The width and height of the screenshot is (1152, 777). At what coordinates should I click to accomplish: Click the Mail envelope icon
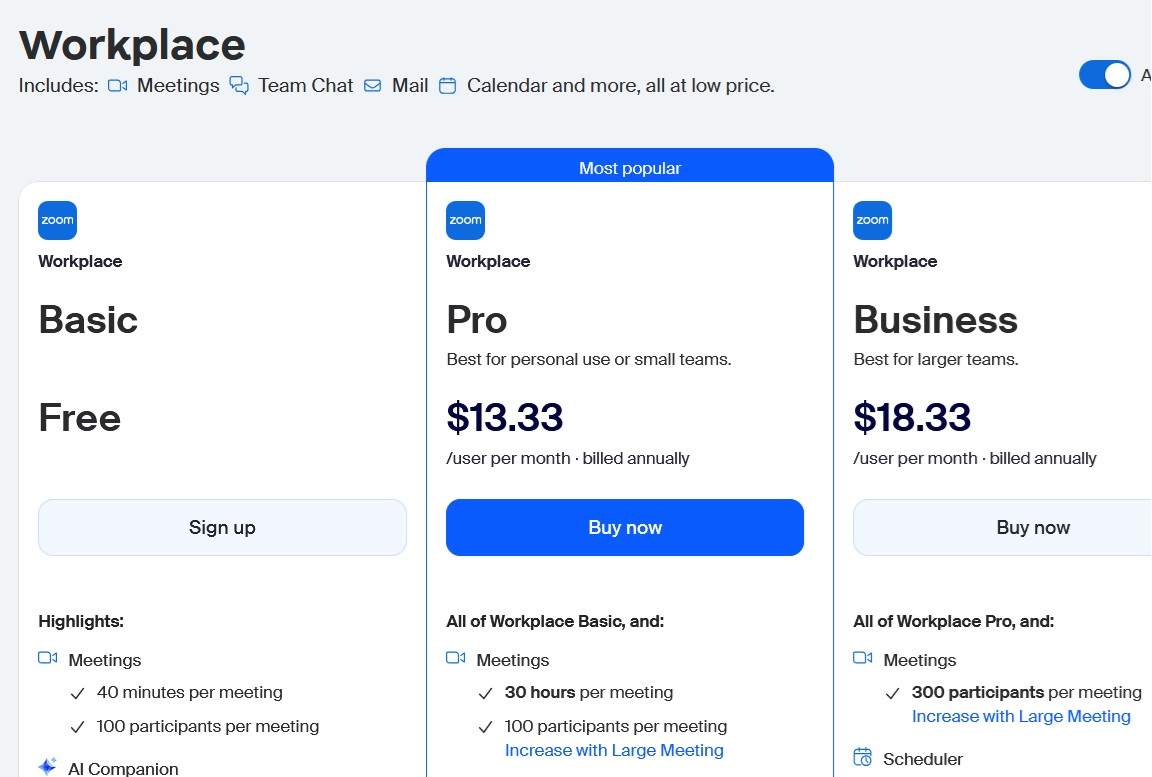[x=373, y=86]
